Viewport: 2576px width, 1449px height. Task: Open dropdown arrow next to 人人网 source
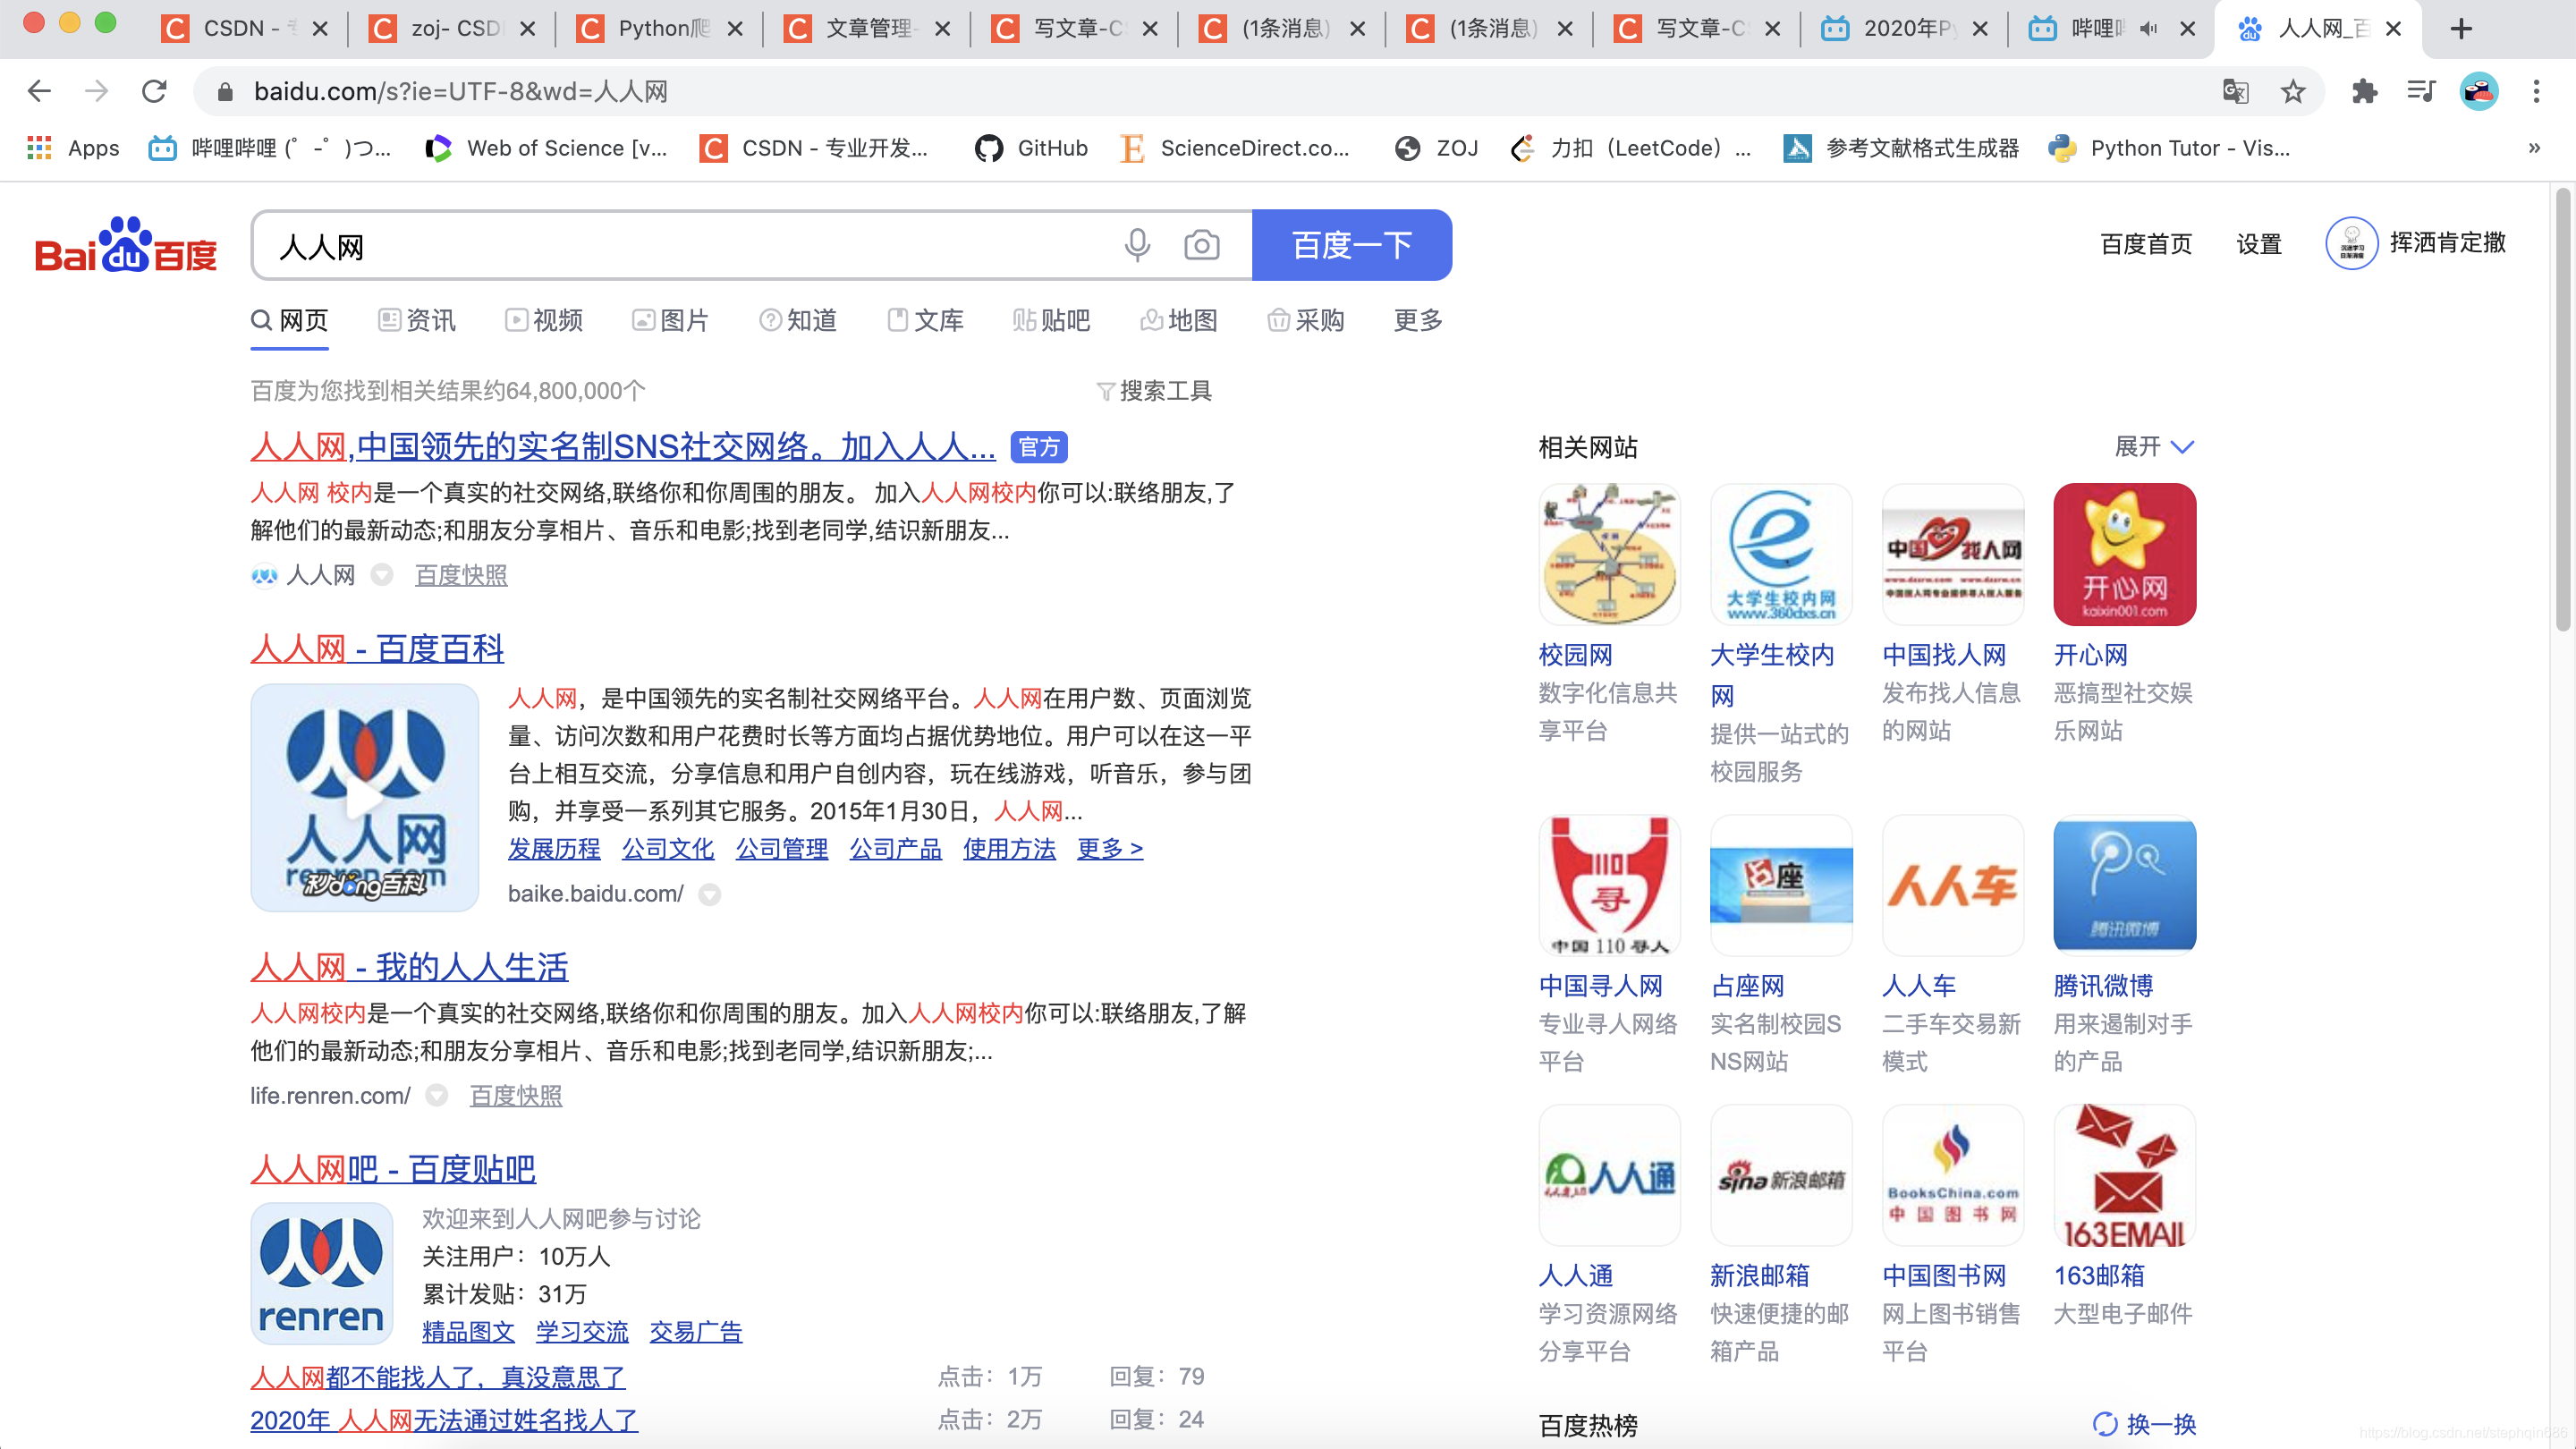[381, 575]
